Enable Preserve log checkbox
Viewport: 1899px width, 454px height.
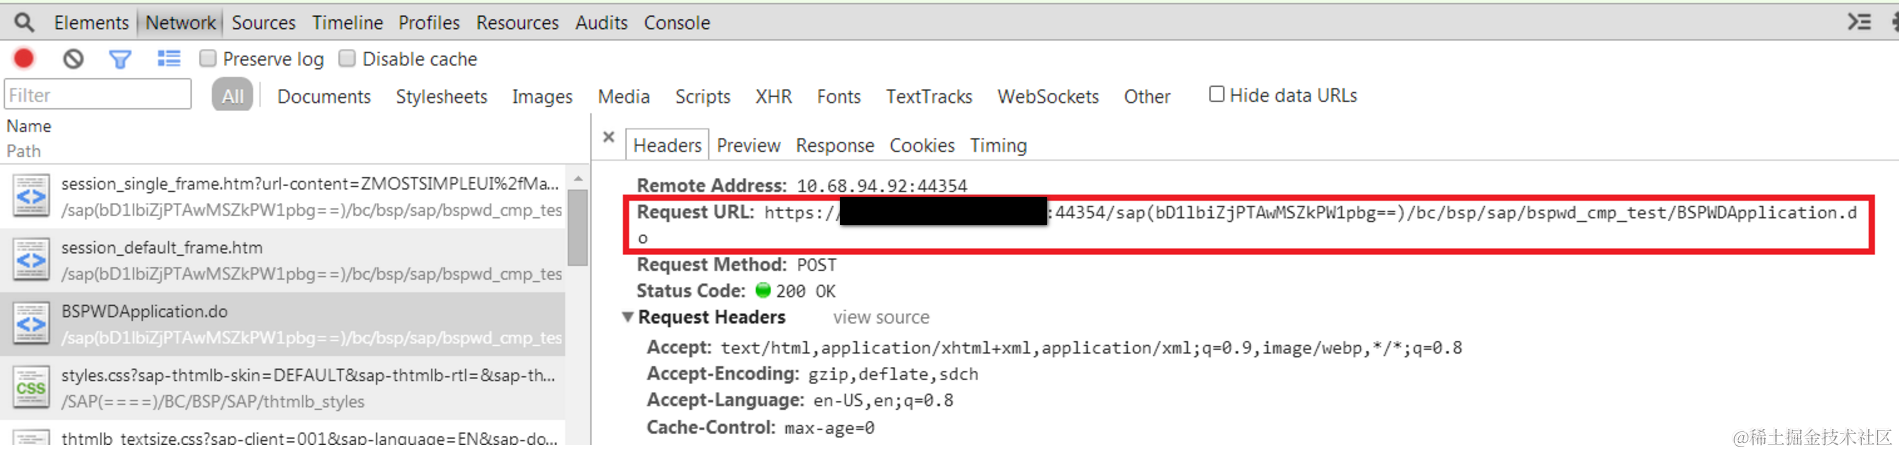tap(208, 58)
